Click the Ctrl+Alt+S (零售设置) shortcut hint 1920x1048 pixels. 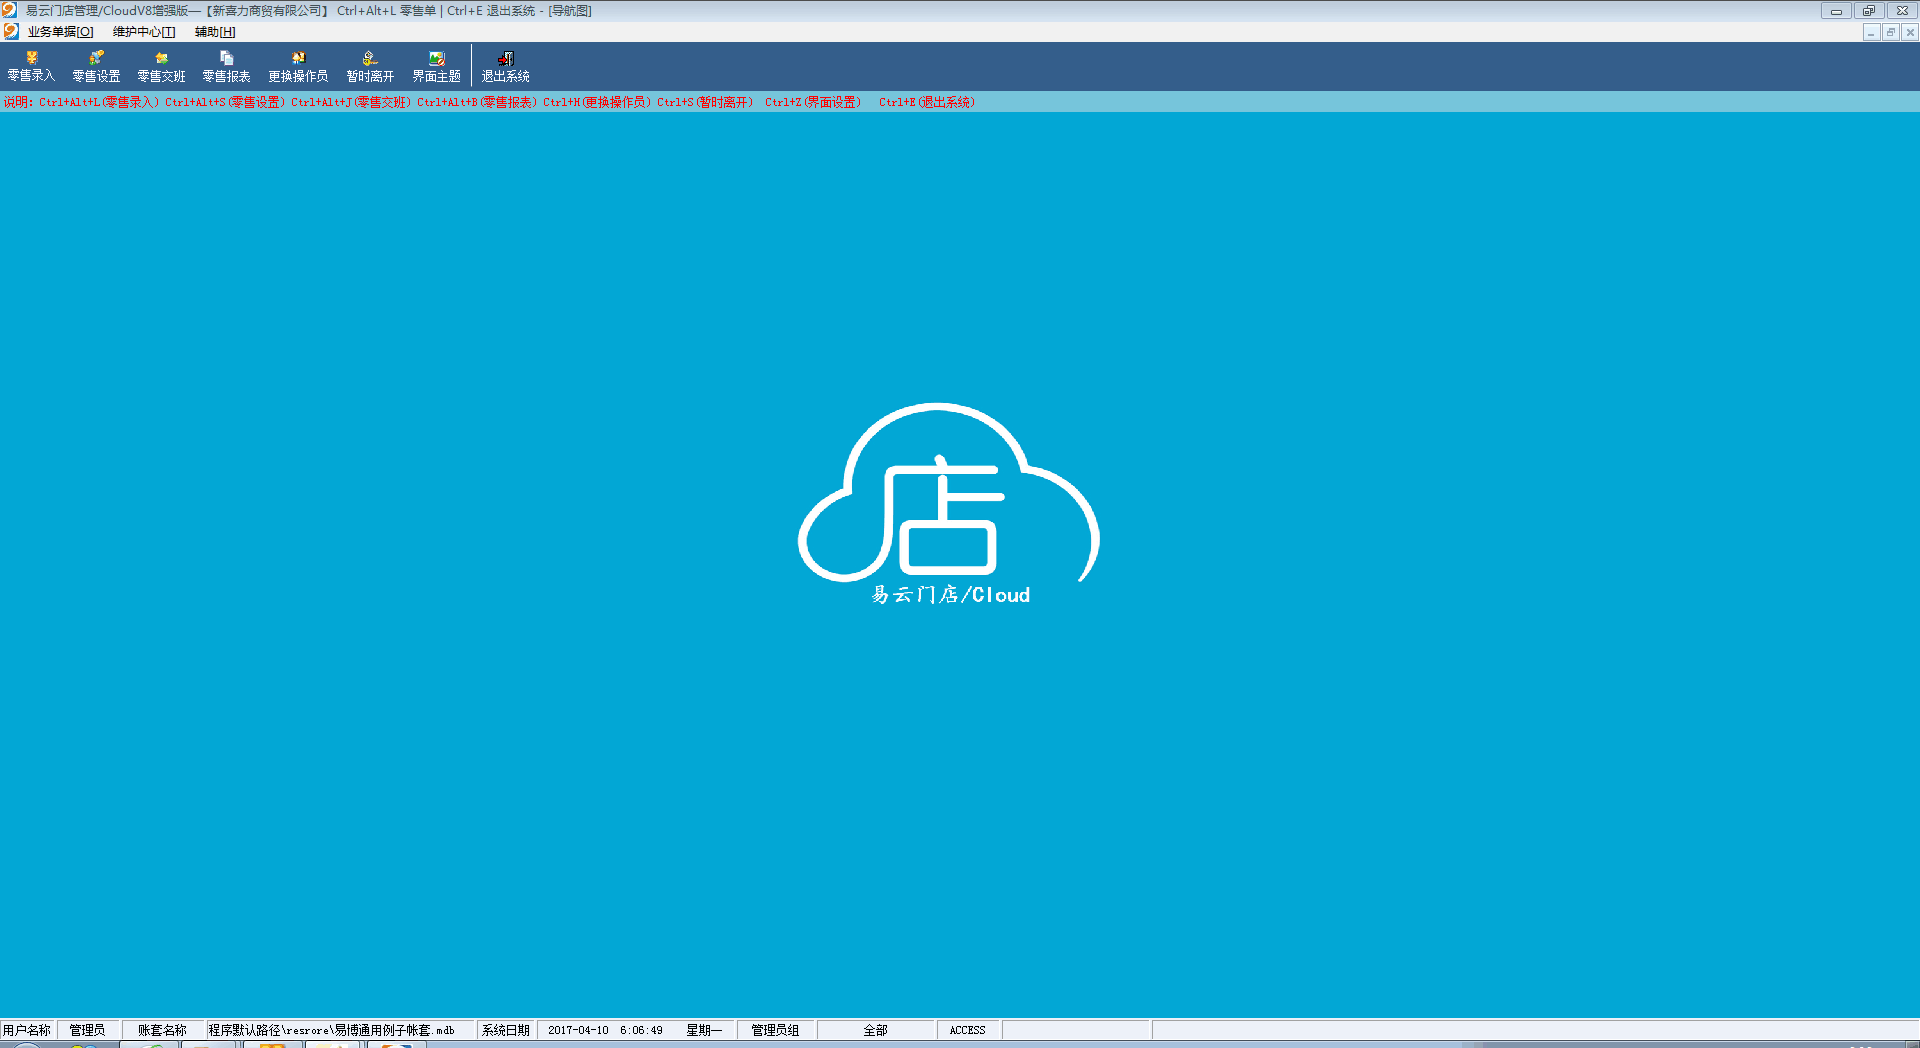[225, 102]
